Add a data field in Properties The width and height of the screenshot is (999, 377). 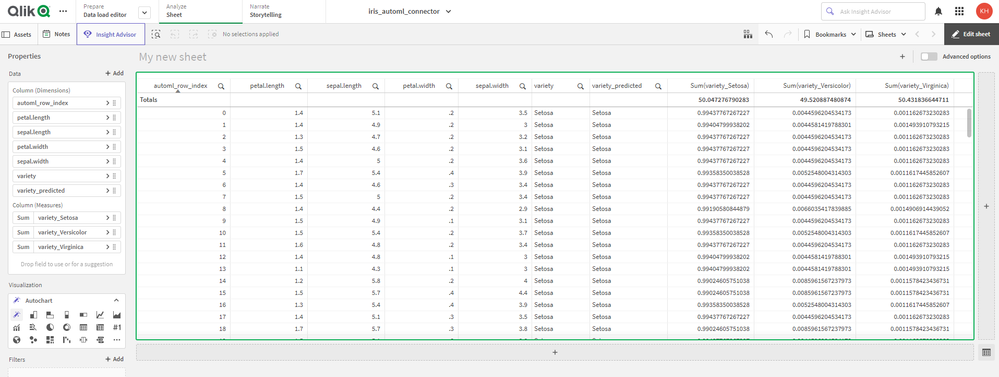tap(114, 74)
